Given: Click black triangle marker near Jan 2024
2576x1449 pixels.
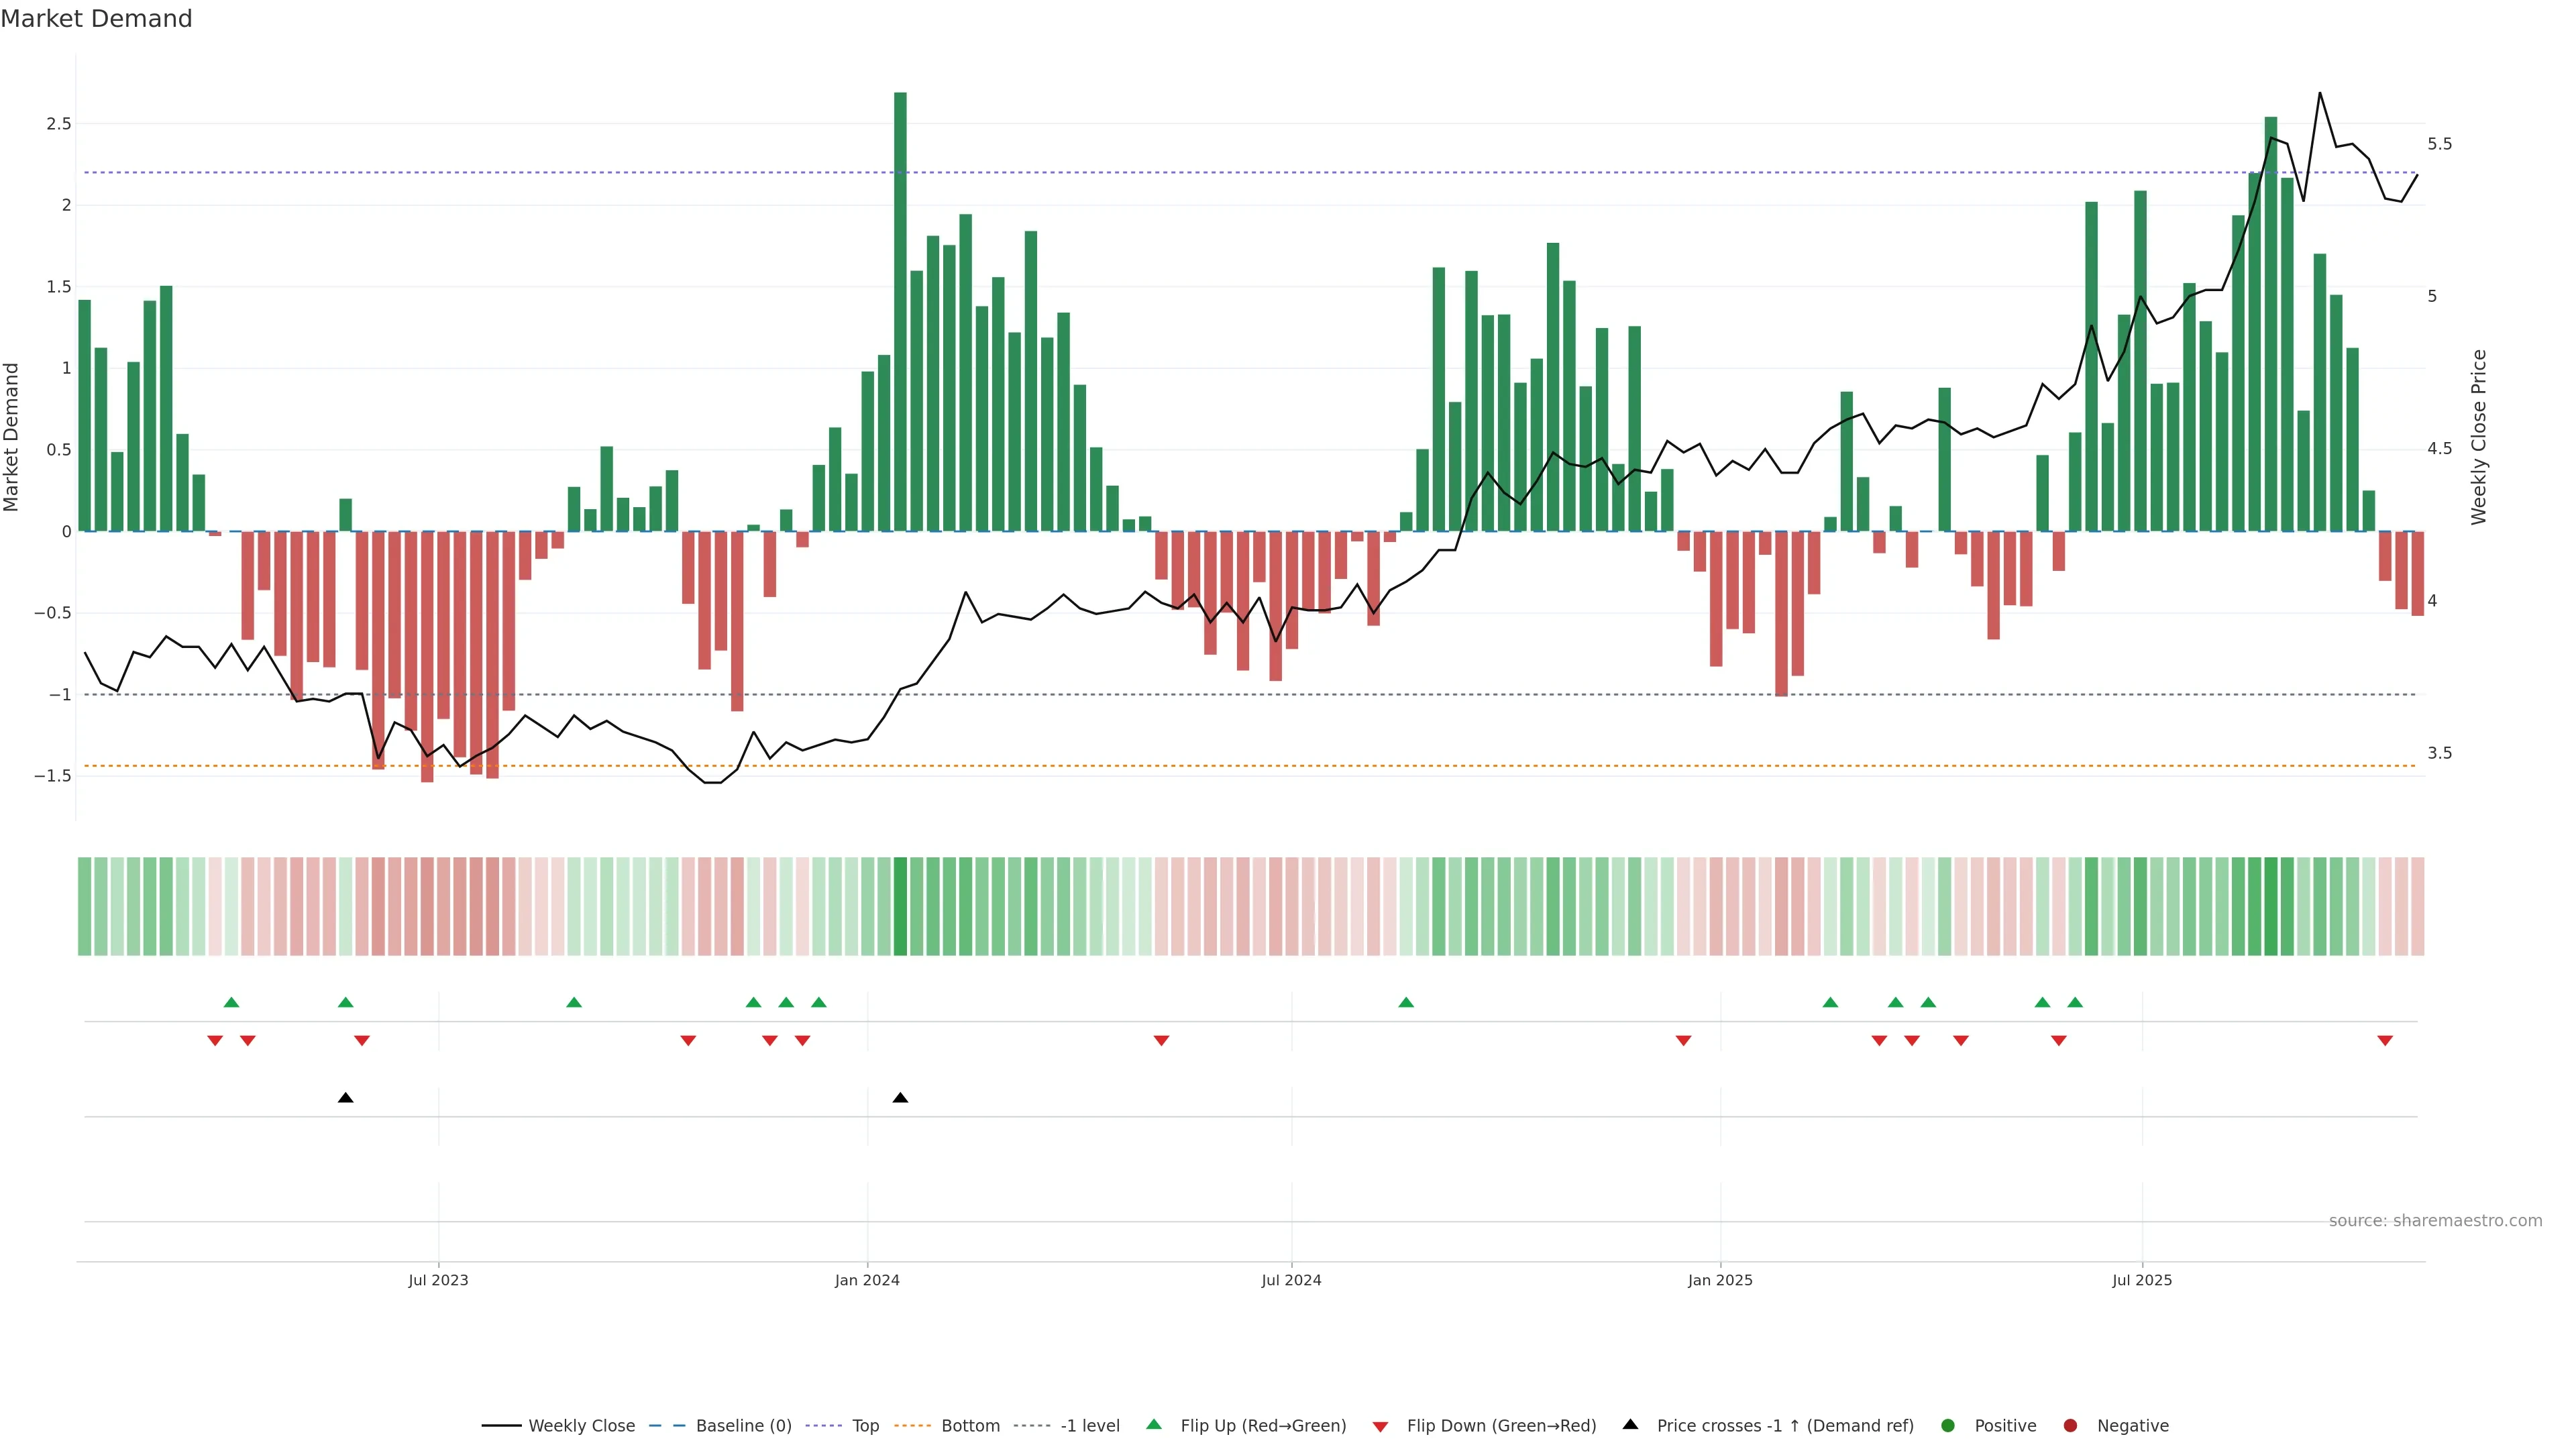Looking at the screenshot, I should pyautogui.click(x=900, y=1098).
